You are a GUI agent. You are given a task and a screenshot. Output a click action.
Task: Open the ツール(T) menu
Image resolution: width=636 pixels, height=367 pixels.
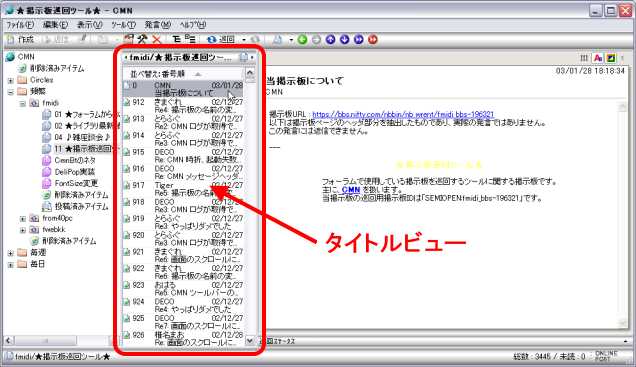[x=123, y=25]
